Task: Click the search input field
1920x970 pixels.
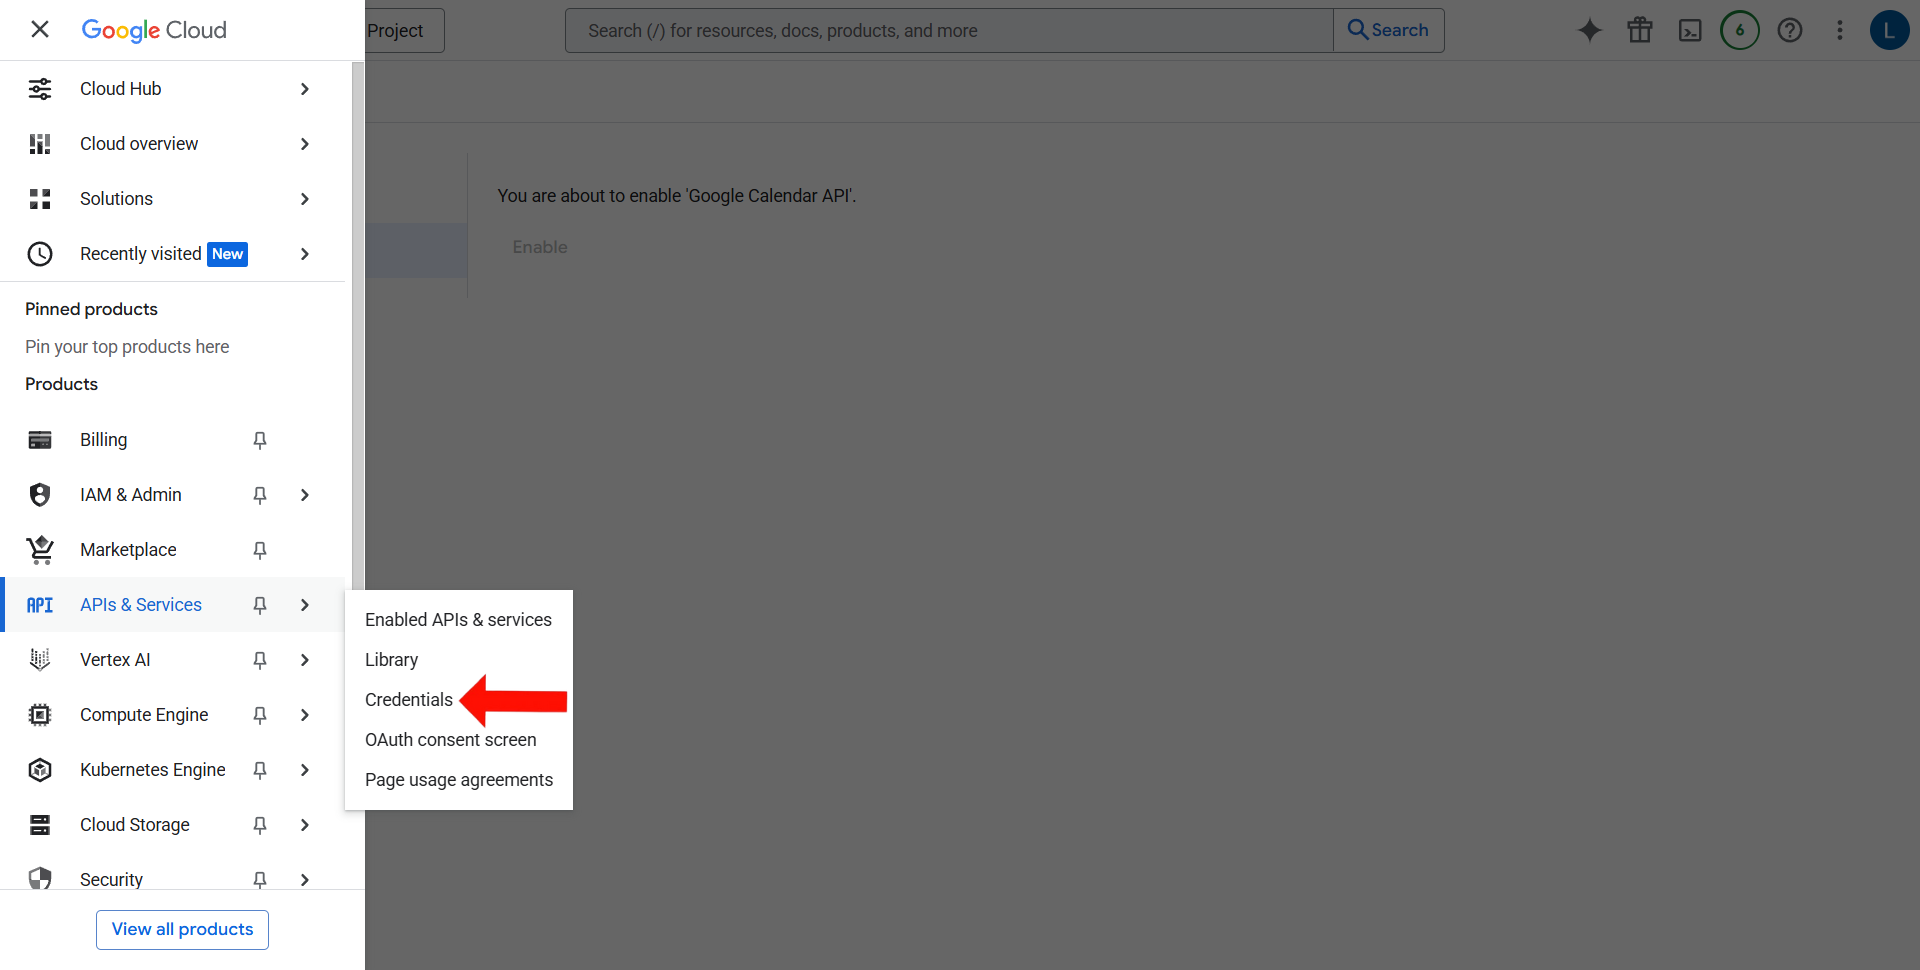Action: click(949, 31)
